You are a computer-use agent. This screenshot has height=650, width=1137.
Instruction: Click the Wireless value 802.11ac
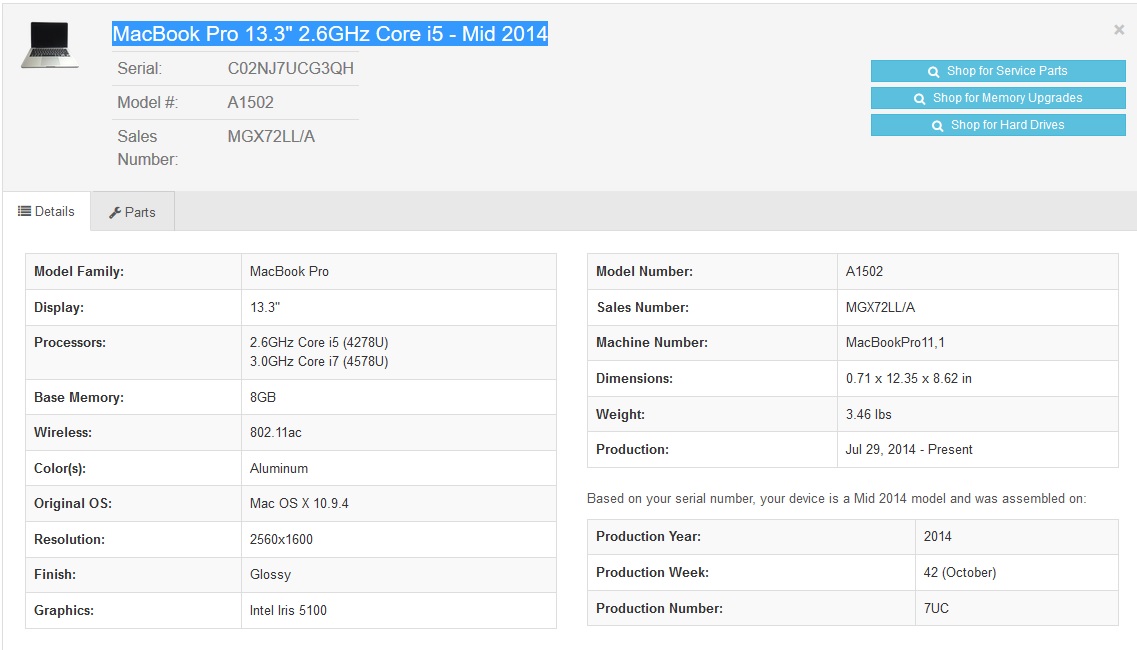276,432
